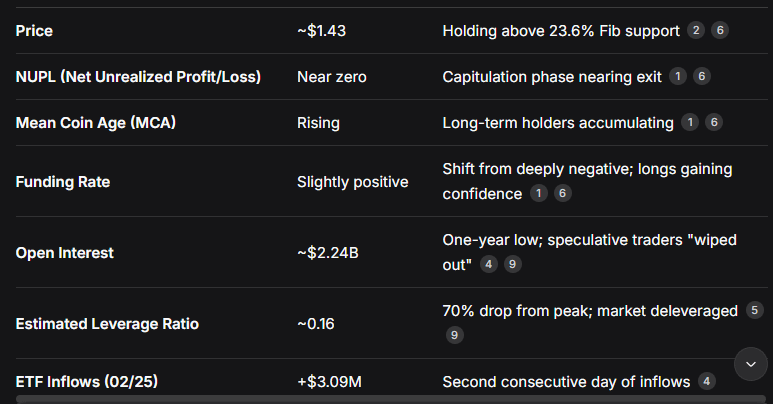Select the ~$2.24B Open Interest value
The image size is (773, 404).
click(x=328, y=253)
